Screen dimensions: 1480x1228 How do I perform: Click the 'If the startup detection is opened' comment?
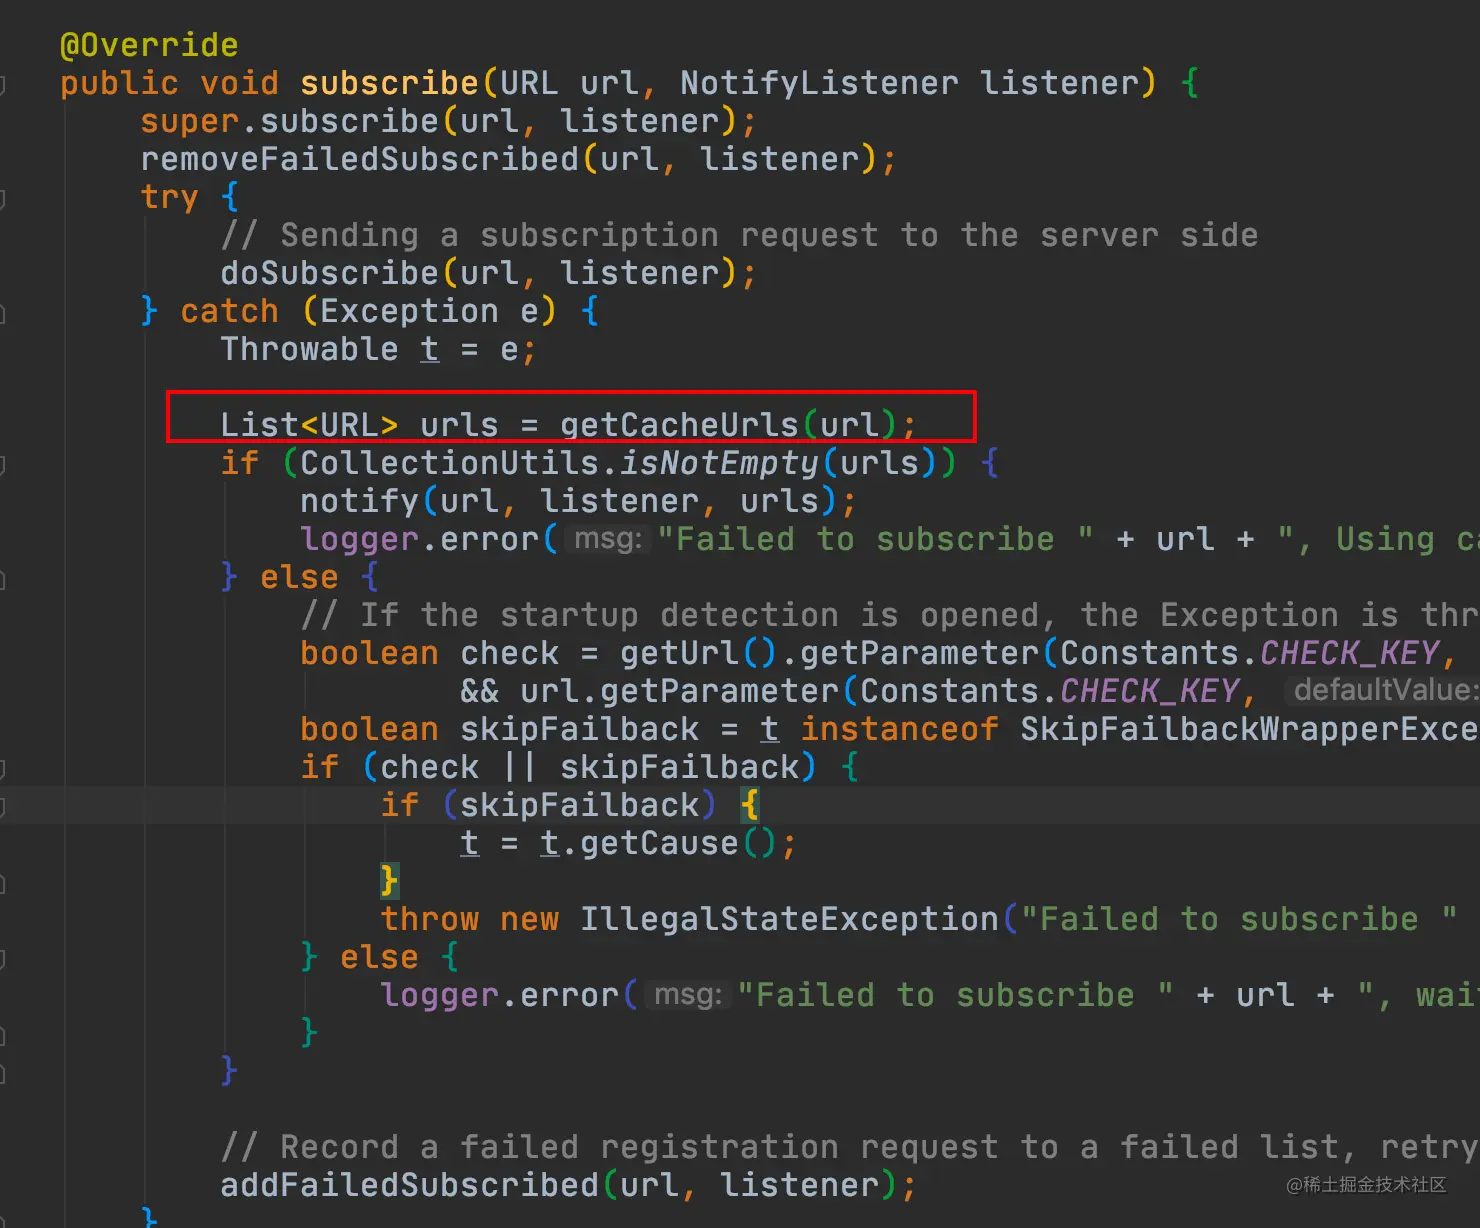tap(889, 615)
